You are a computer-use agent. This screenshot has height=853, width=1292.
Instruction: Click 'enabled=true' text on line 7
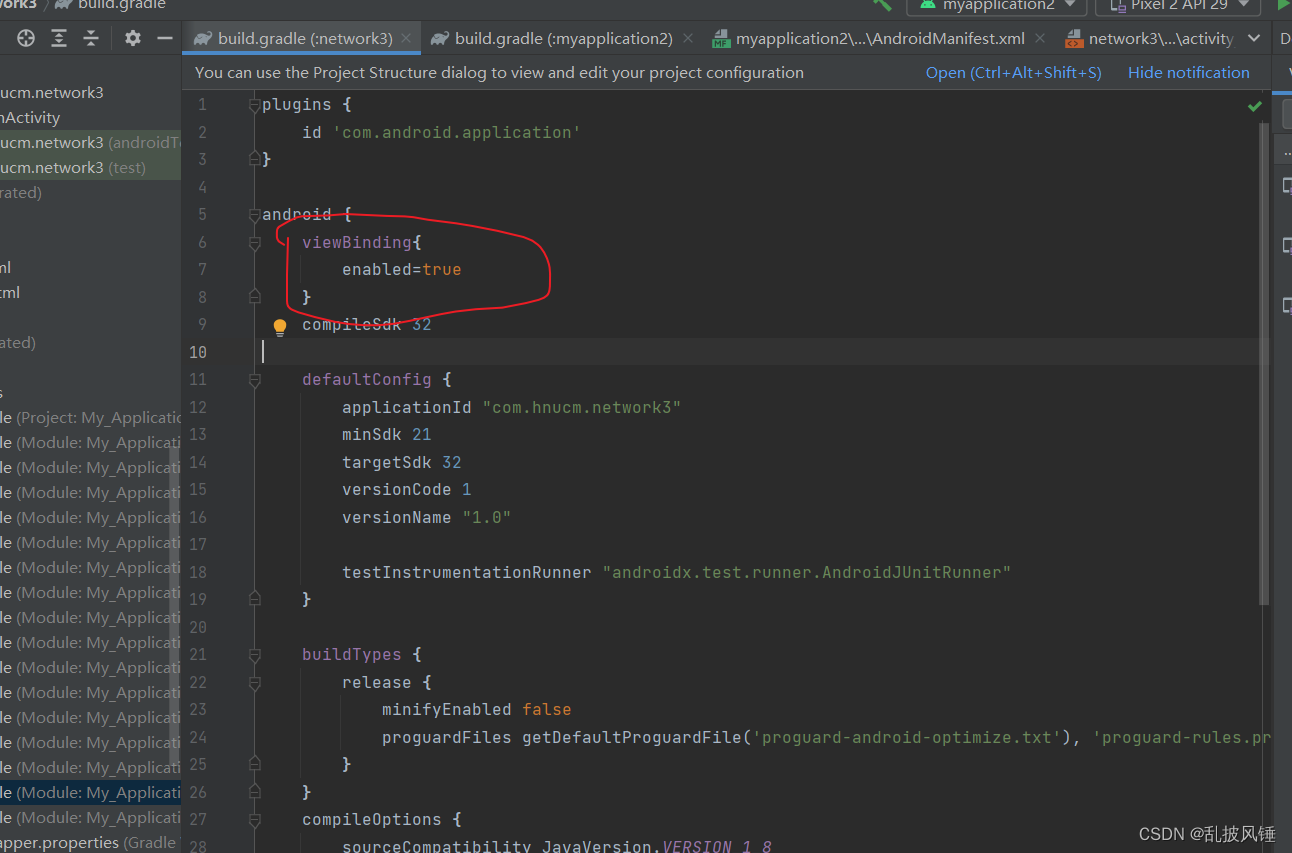click(x=401, y=270)
